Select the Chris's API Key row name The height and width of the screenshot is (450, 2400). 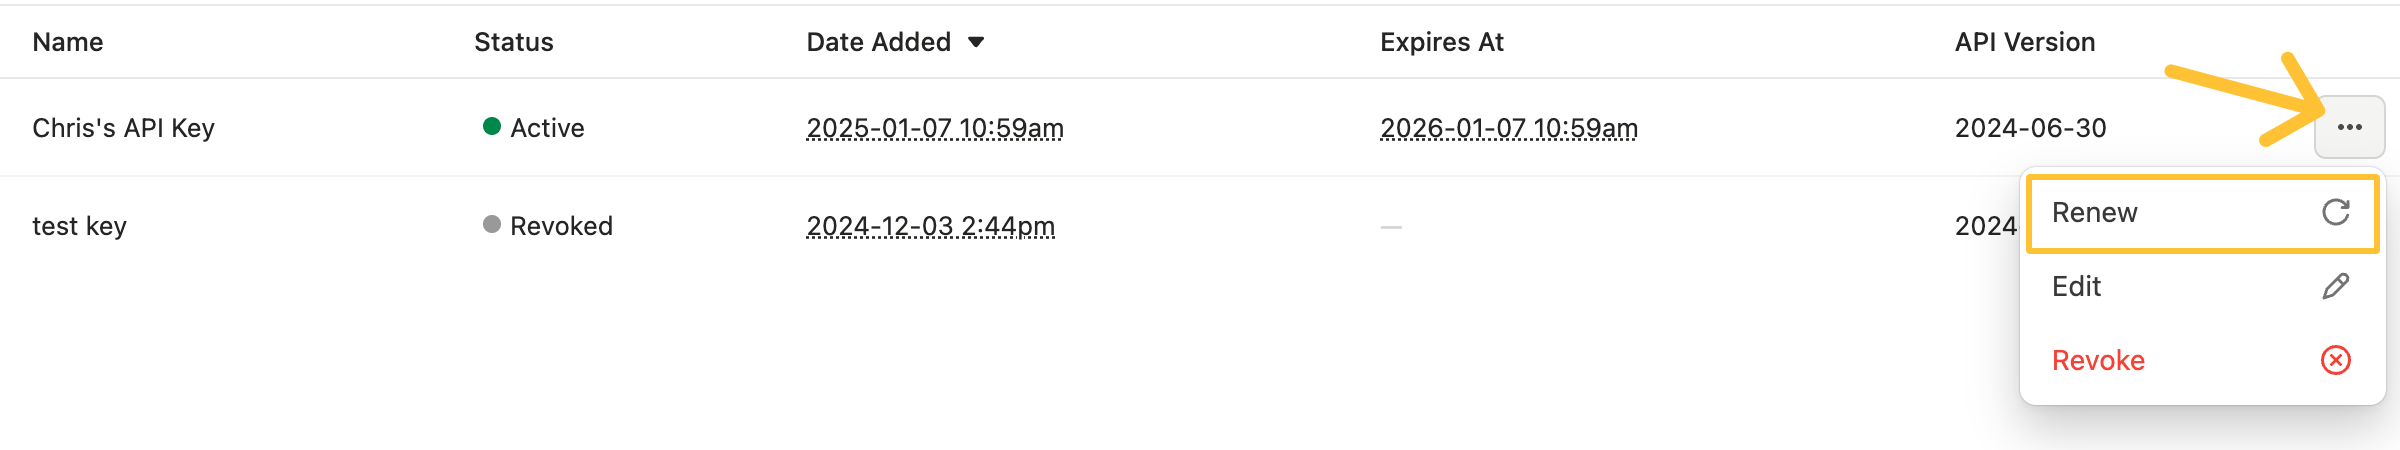click(123, 128)
